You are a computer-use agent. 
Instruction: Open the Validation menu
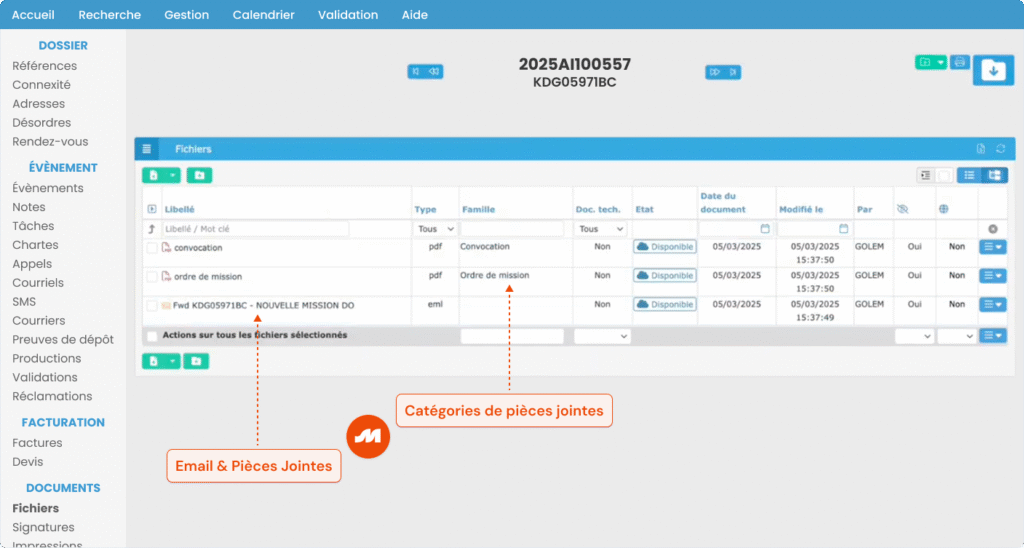coord(348,14)
